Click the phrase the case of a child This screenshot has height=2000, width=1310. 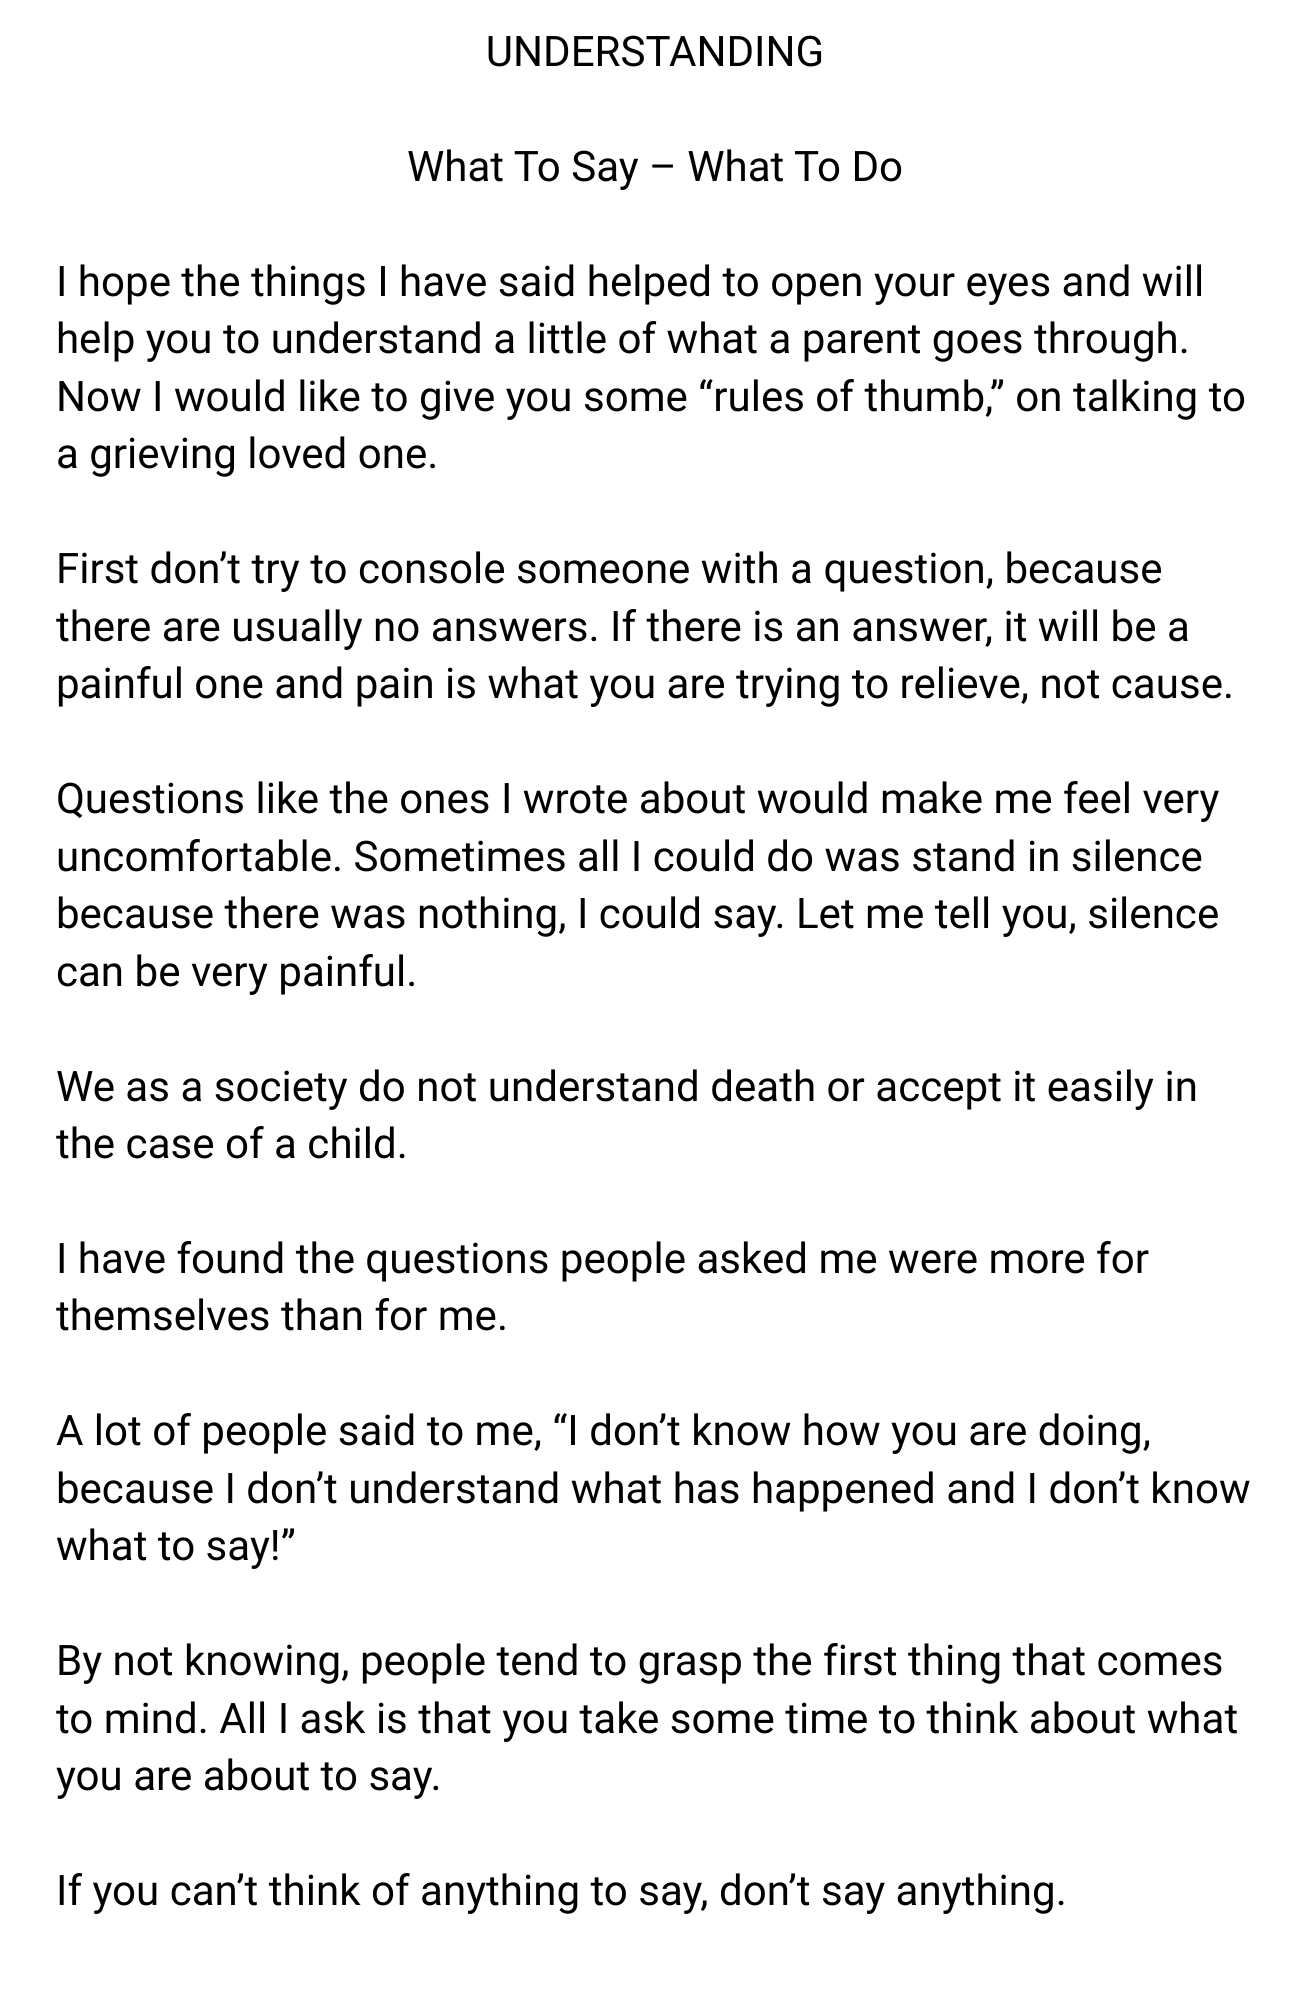231,1144
